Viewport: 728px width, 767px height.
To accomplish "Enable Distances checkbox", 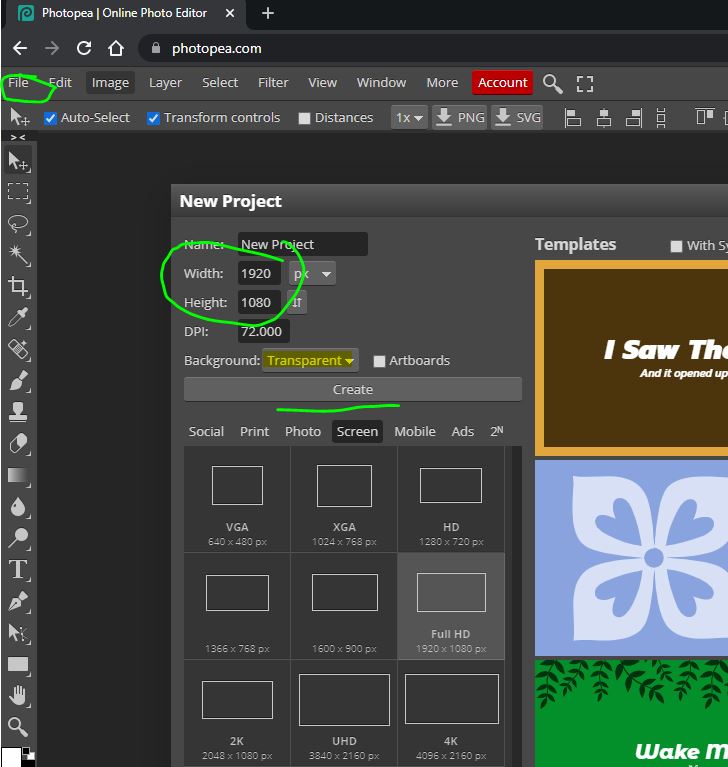I will click(x=304, y=118).
